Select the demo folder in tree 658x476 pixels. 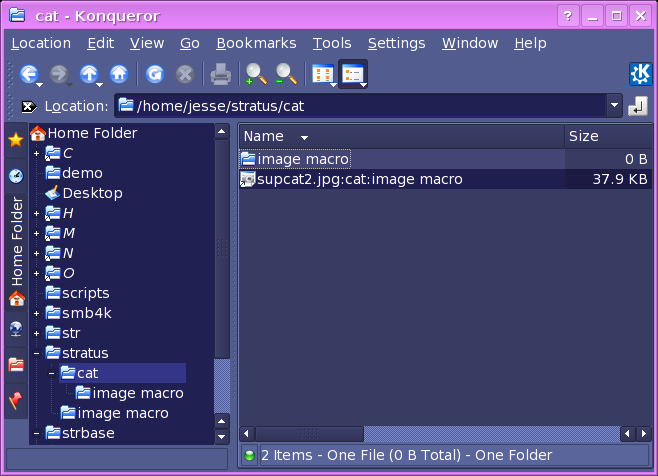74,173
